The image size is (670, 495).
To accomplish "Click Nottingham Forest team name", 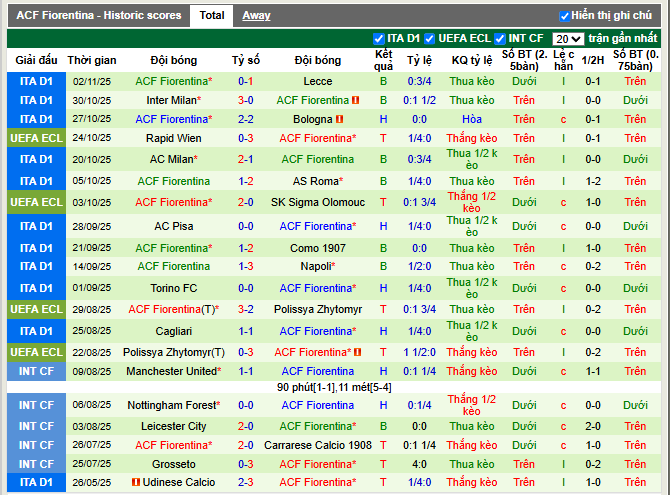I will click(171, 405).
